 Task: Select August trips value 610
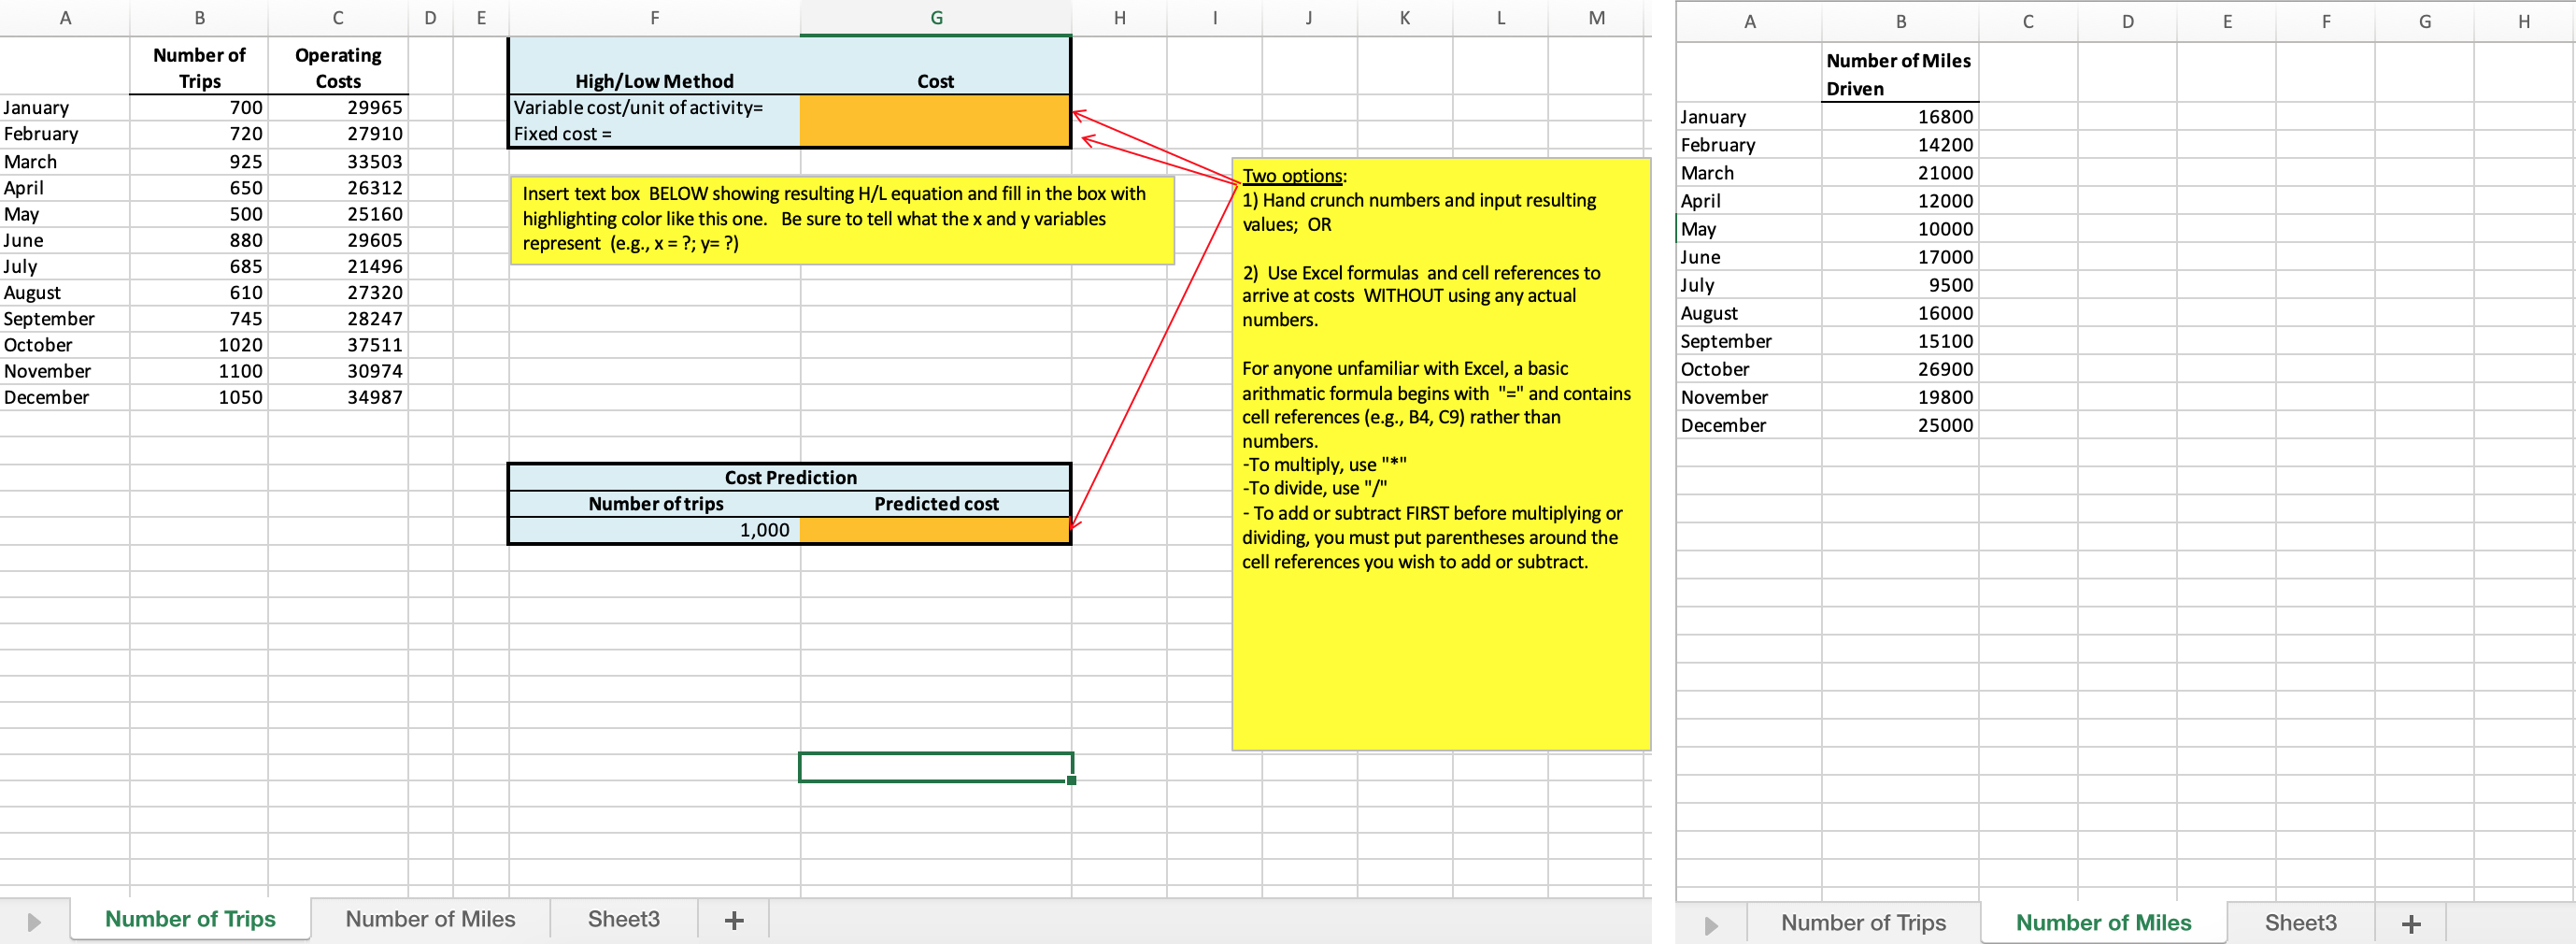coord(199,292)
